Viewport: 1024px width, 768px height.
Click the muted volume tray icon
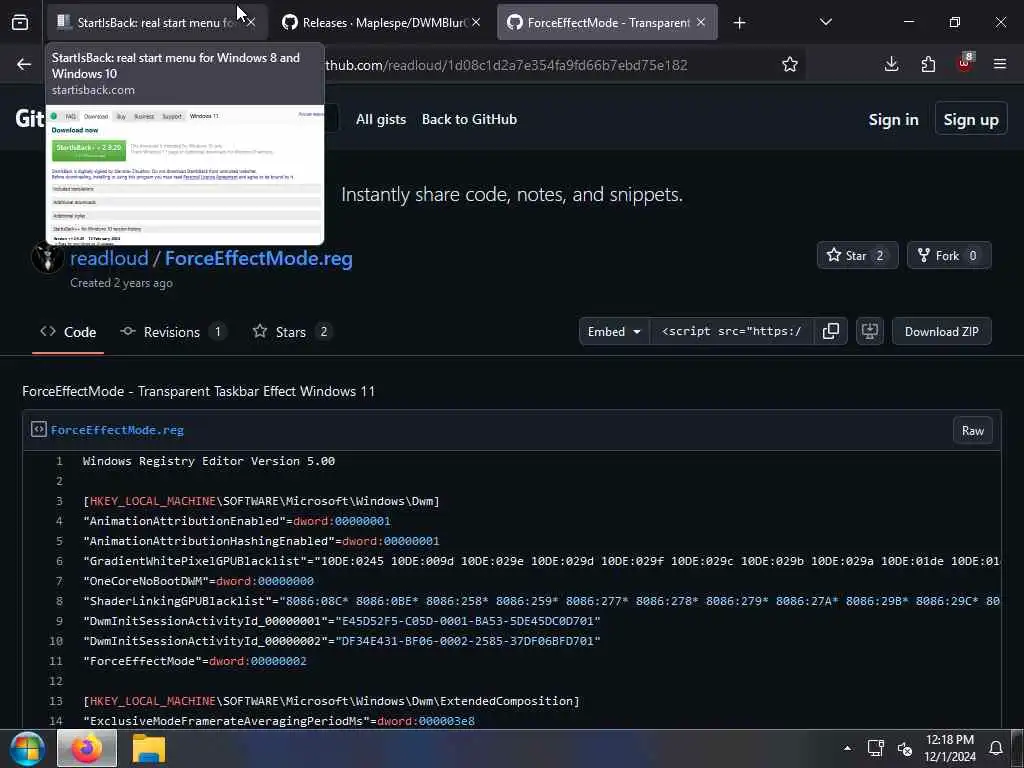click(x=904, y=748)
